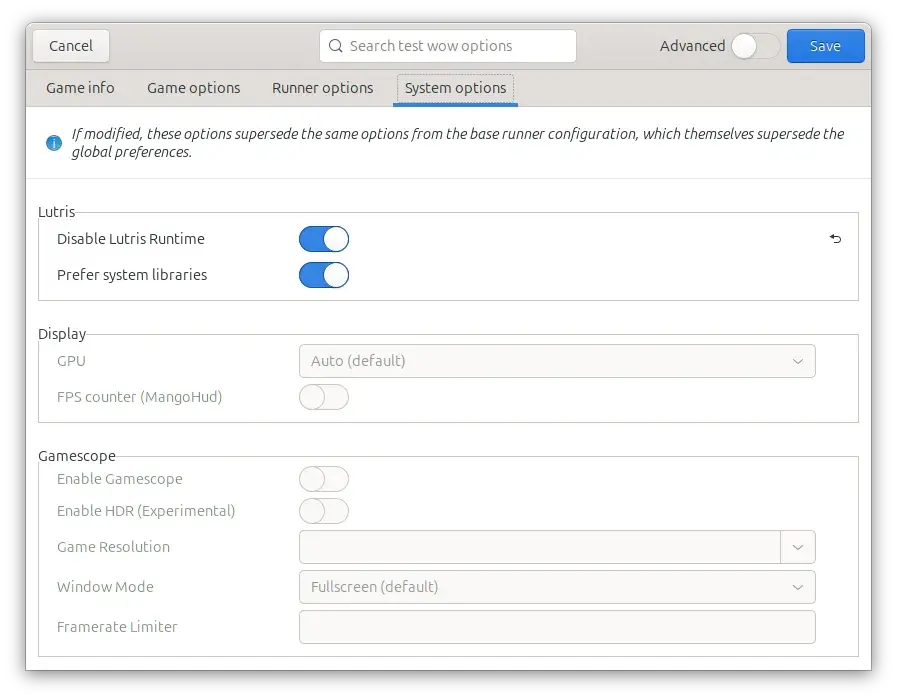Open Window Mode Fullscreen (default) dropdown

[557, 587]
